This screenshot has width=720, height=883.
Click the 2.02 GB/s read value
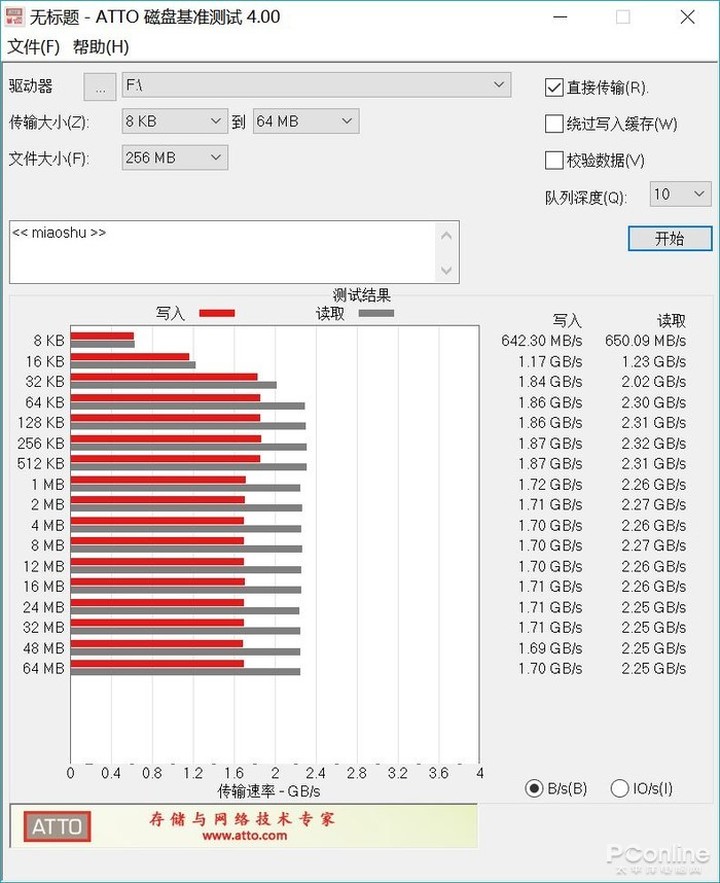pyautogui.click(x=654, y=382)
